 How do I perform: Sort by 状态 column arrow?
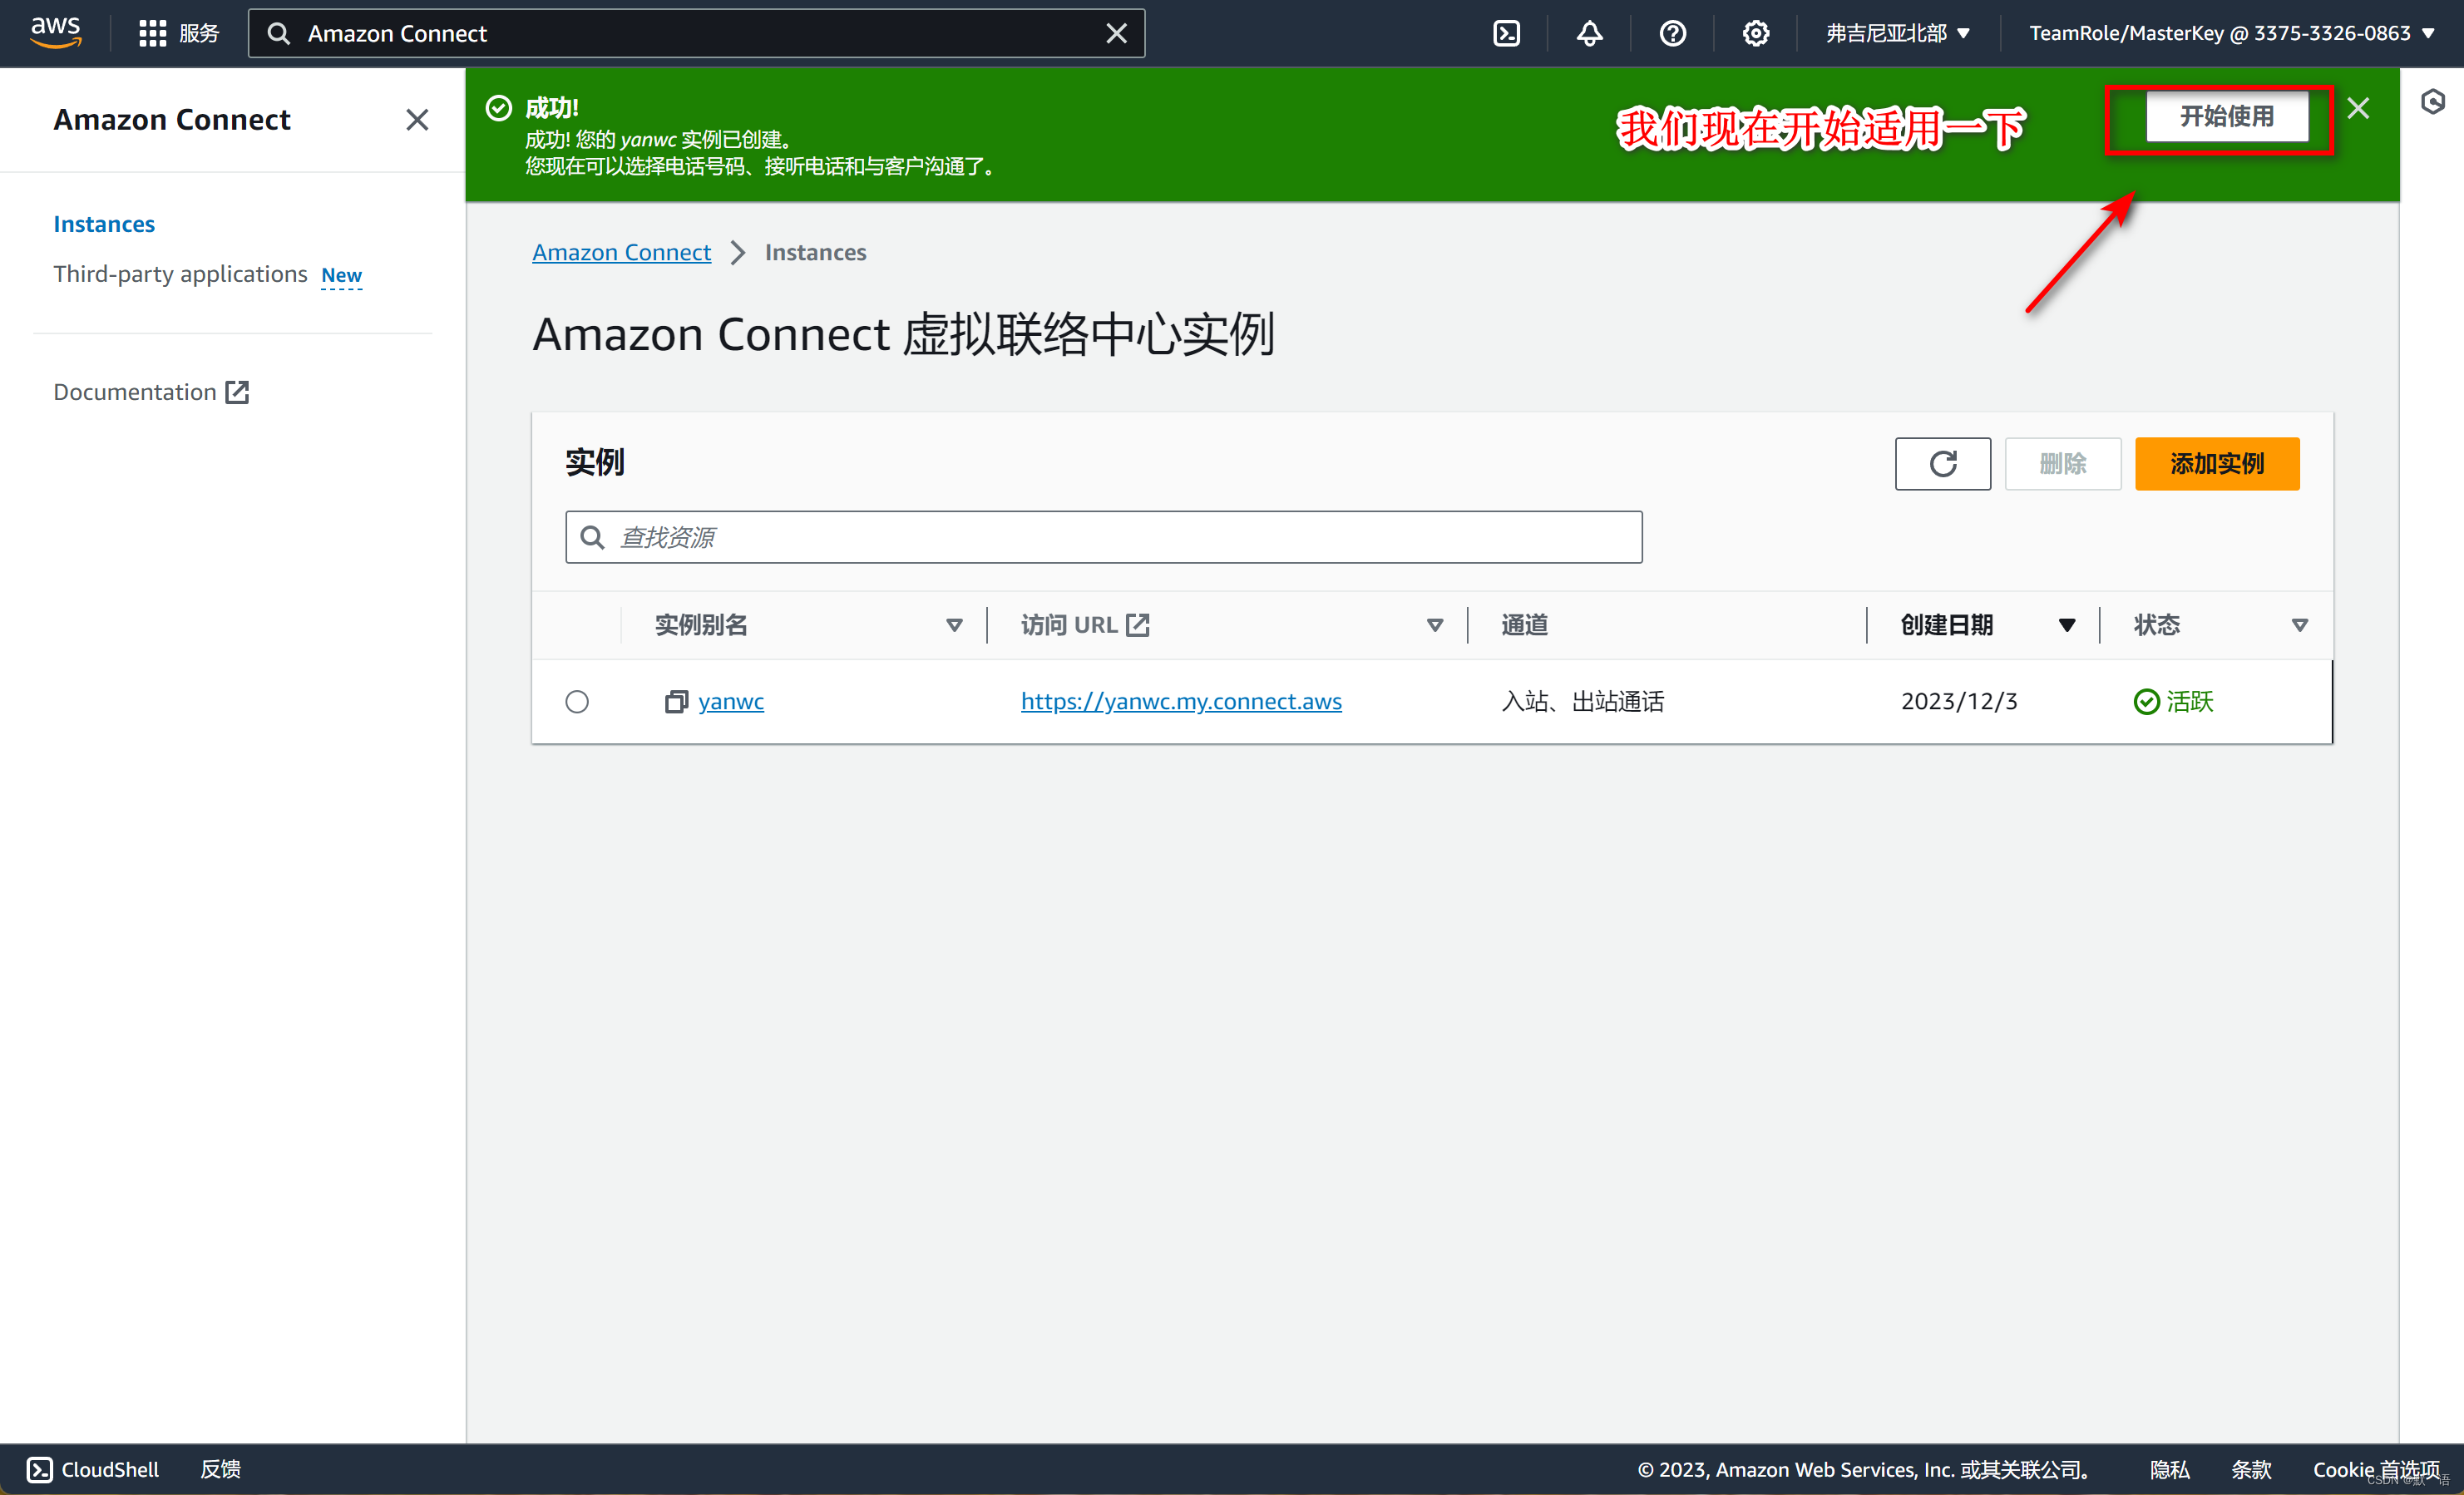click(2300, 625)
